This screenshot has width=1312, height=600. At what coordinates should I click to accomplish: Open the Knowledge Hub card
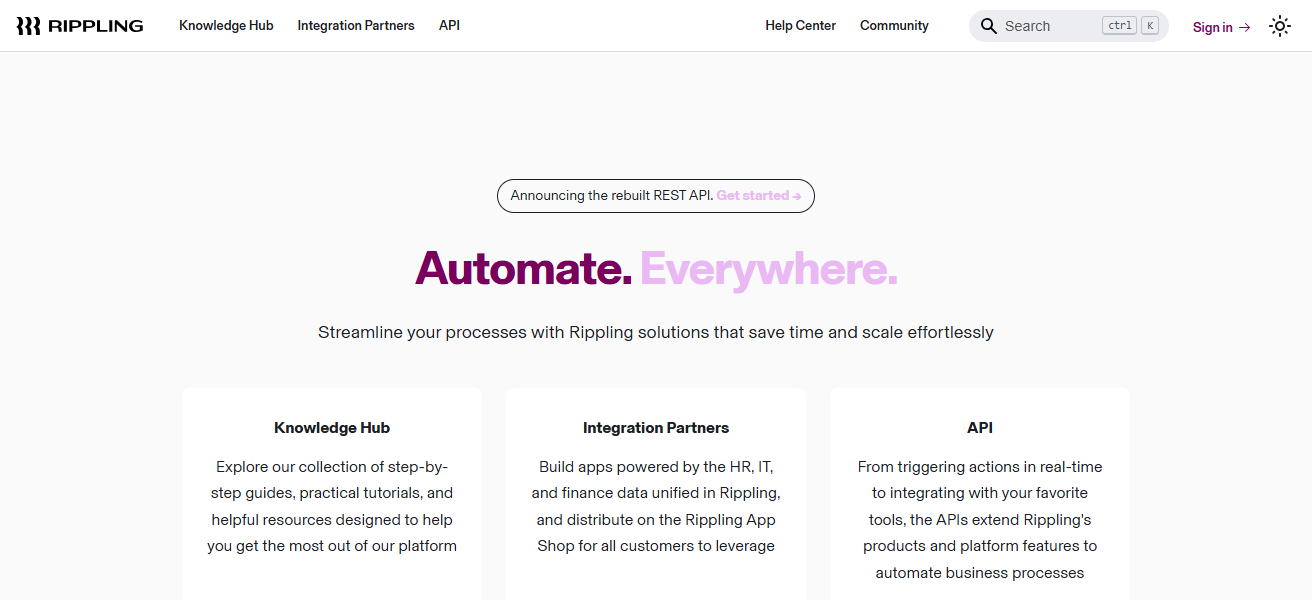pos(332,490)
